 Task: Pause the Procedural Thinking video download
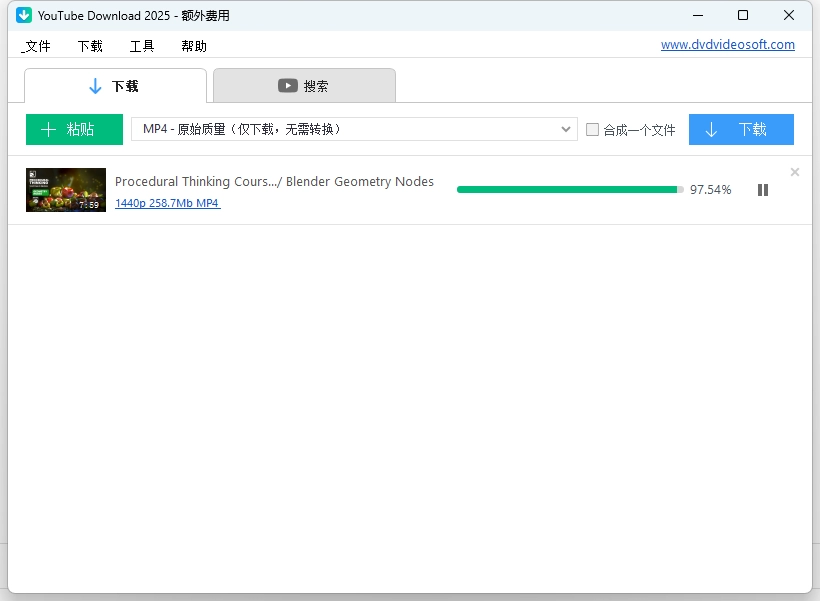[763, 190]
